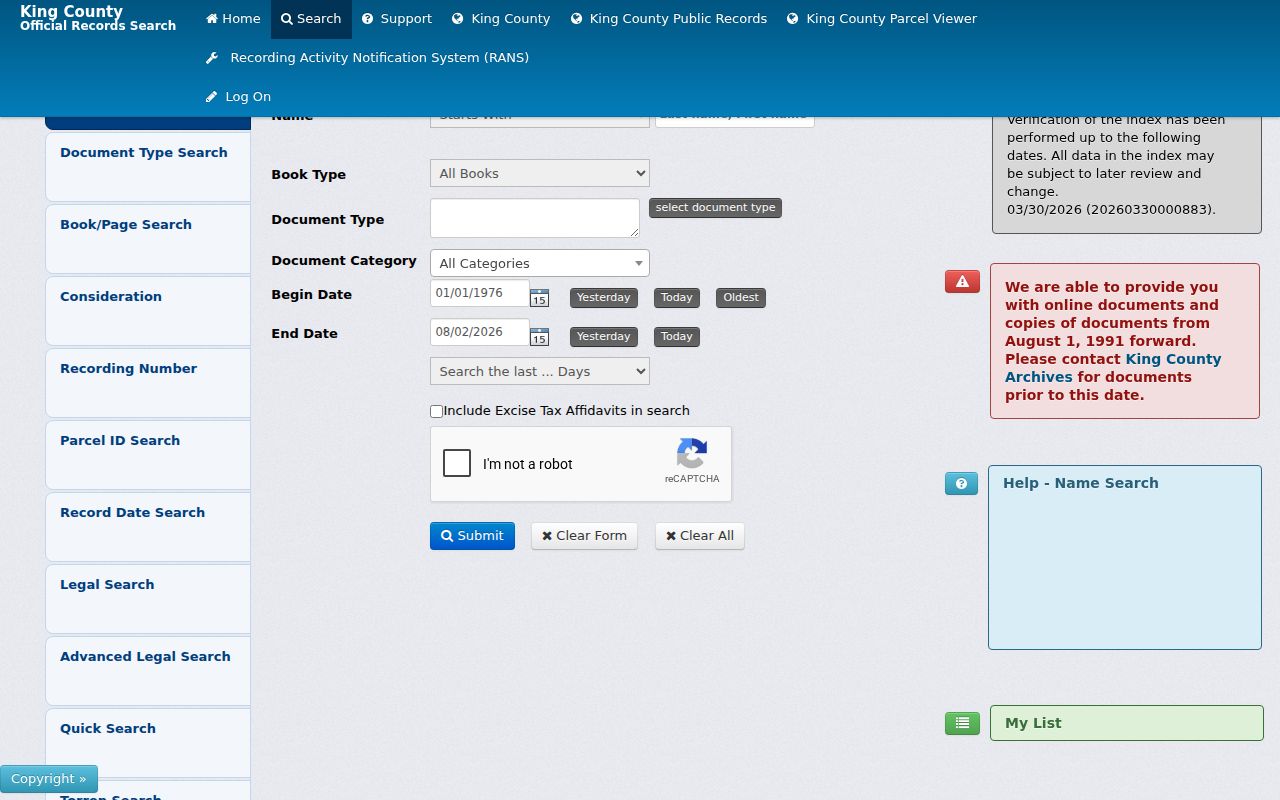
Task: Select the Parcel ID Search tab
Action: pos(148,455)
